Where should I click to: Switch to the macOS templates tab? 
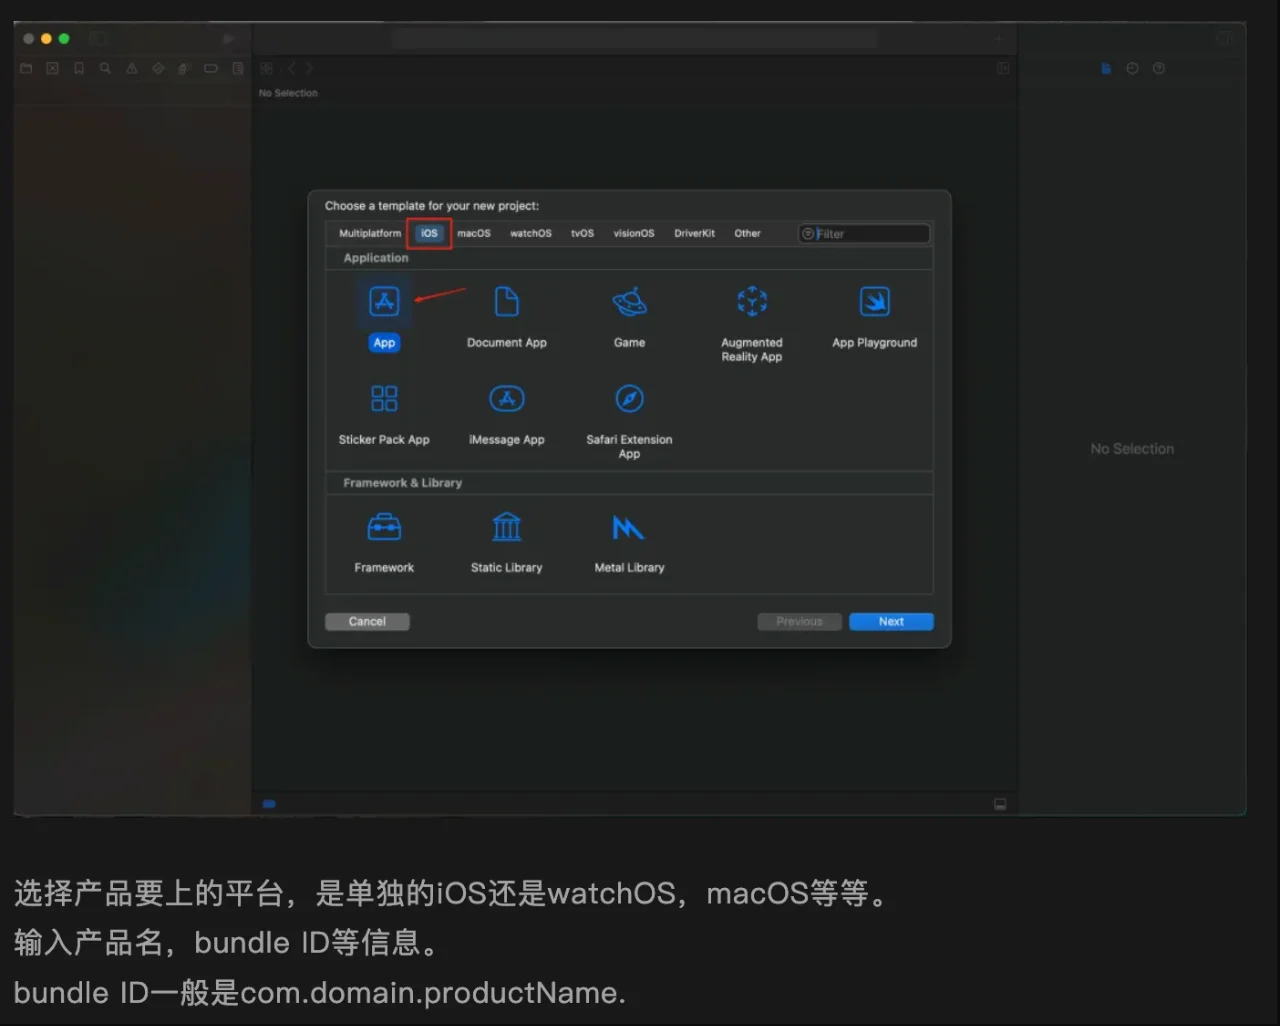coord(474,233)
